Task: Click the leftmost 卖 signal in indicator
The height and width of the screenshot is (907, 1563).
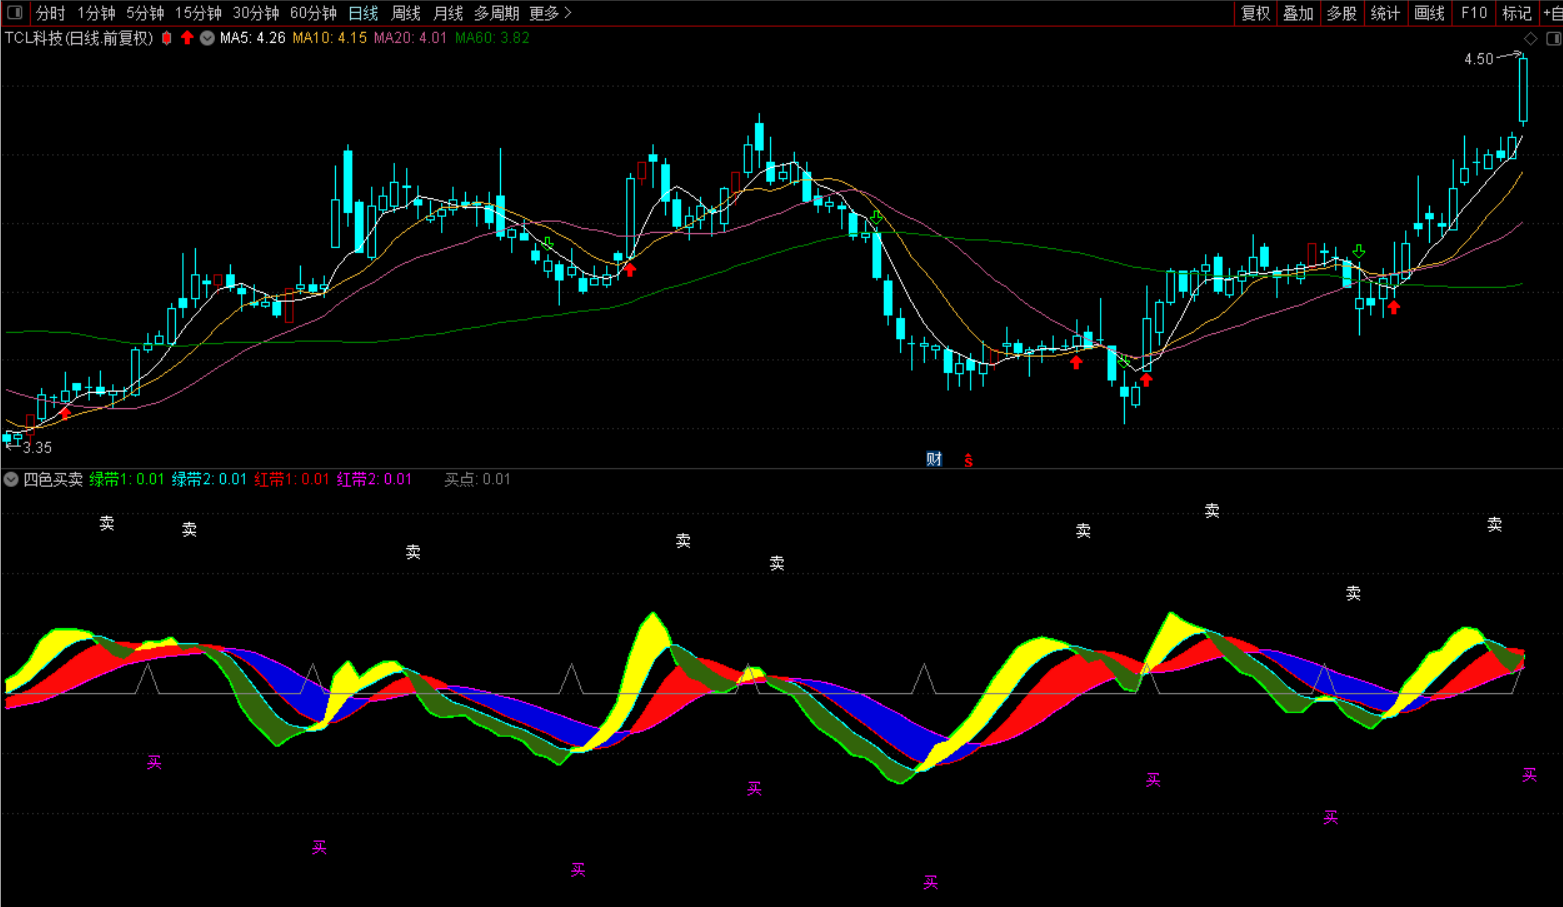Action: (107, 523)
